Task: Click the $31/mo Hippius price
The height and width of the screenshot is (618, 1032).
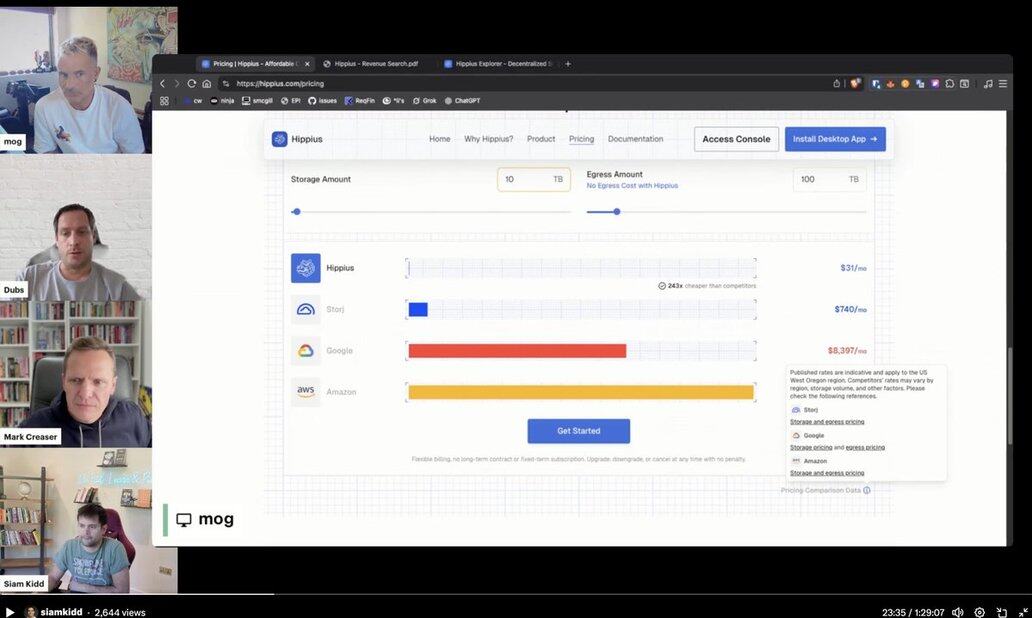Action: pos(853,268)
